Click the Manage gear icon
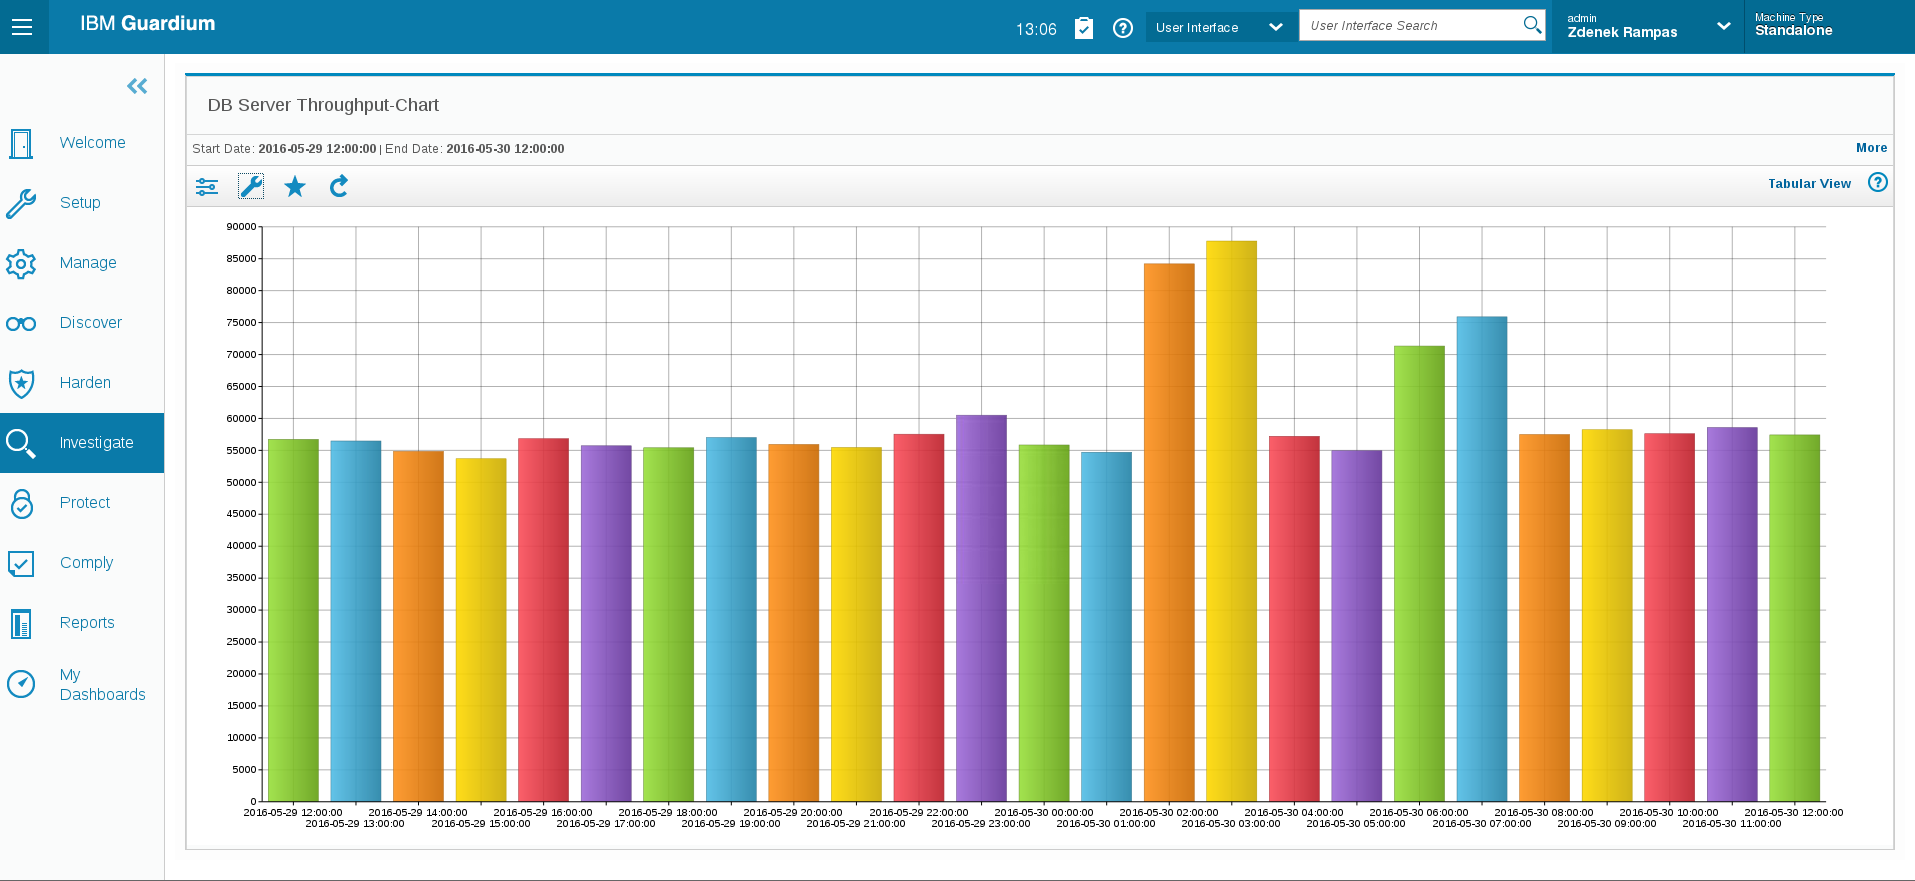The height and width of the screenshot is (881, 1915). tap(21, 263)
